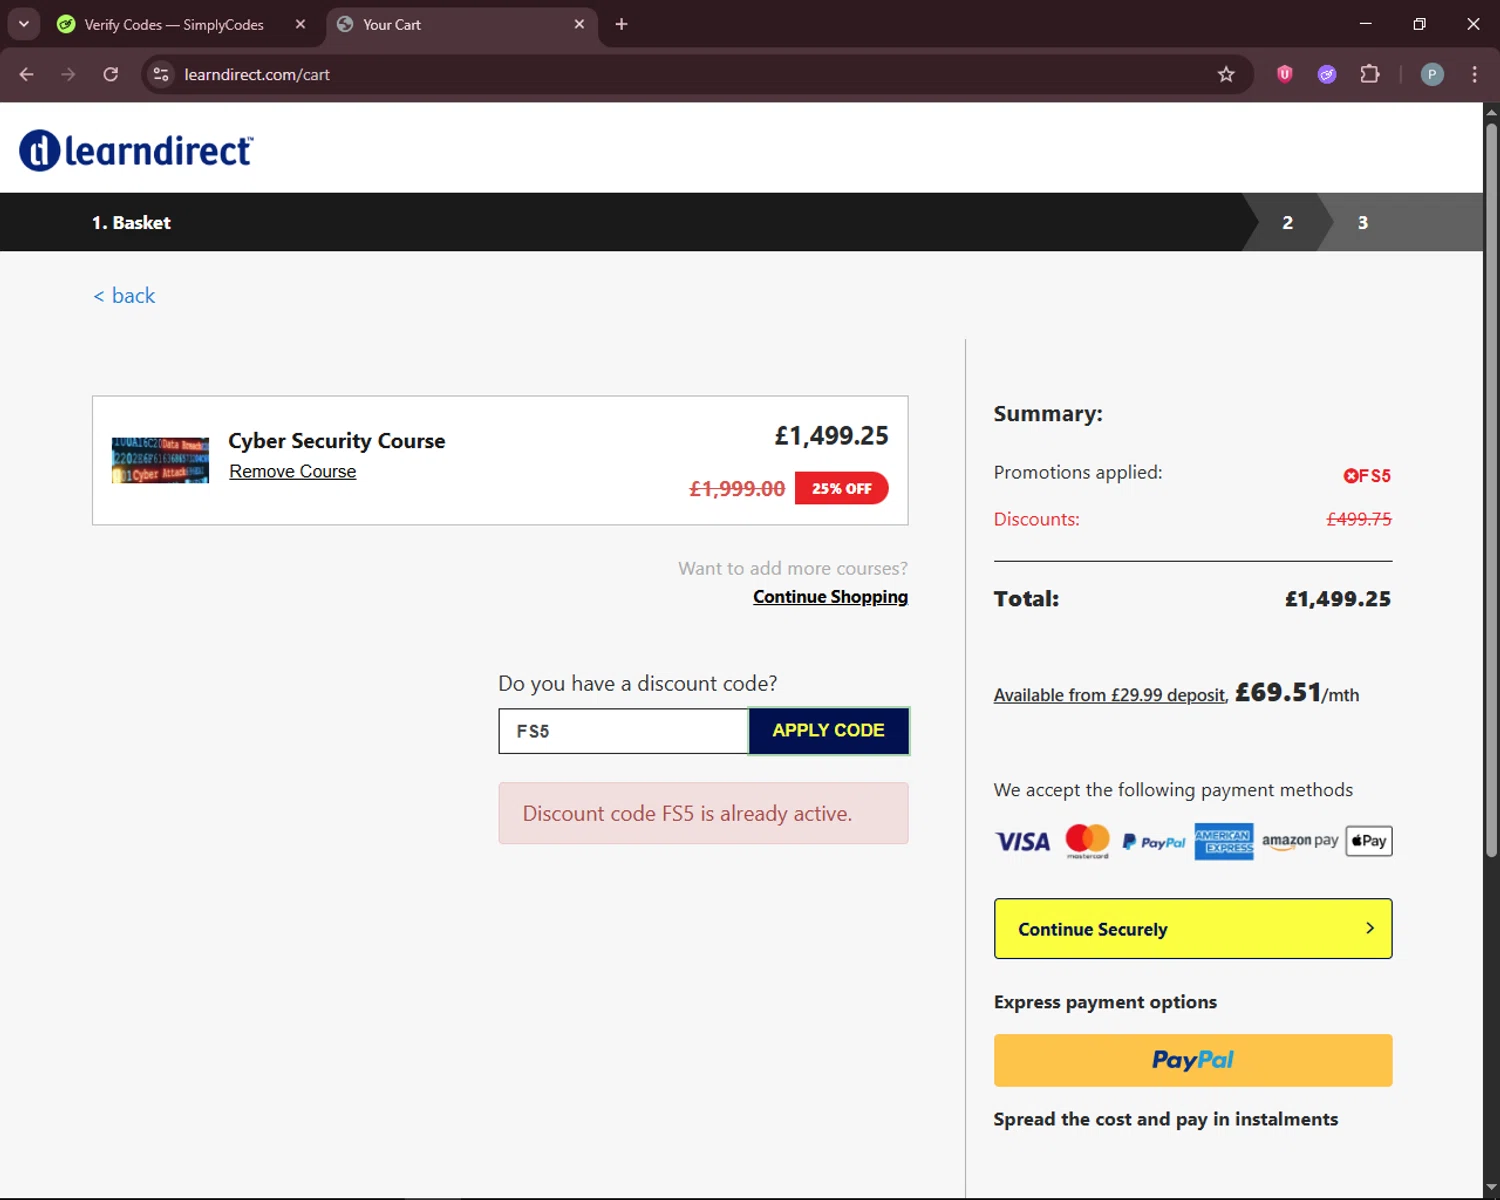1500x1200 pixels.
Task: Click the 'Discount code FS5 is already active' message
Action: tap(703, 813)
